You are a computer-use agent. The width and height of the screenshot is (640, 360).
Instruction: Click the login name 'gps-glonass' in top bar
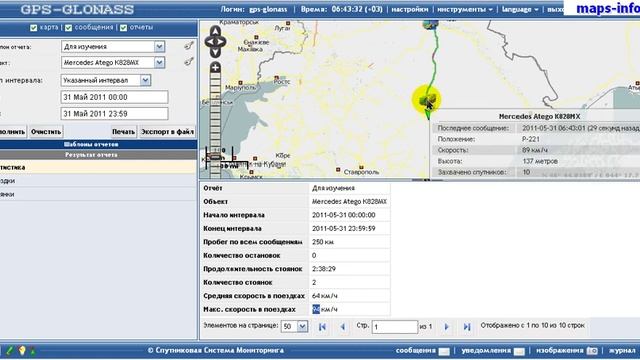click(x=268, y=9)
